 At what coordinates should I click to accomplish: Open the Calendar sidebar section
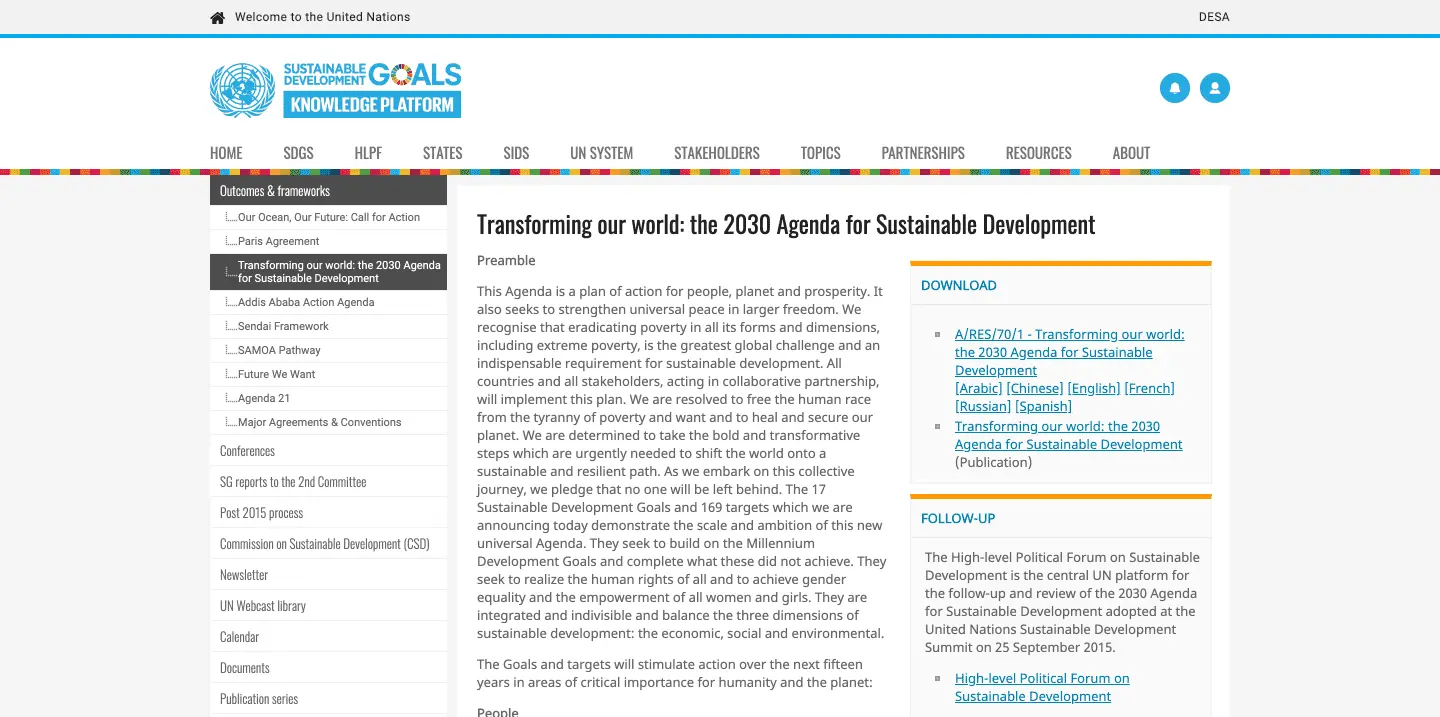click(328, 637)
